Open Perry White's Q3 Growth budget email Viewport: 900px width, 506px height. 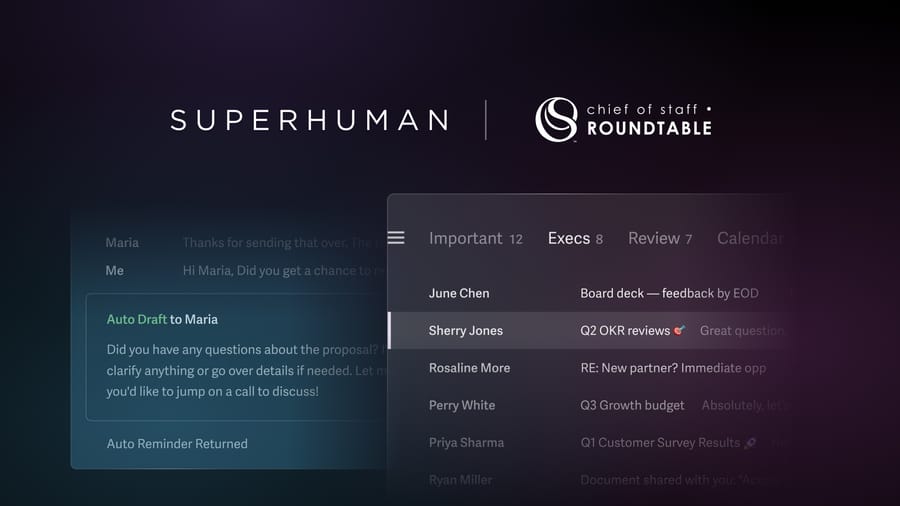click(x=587, y=405)
